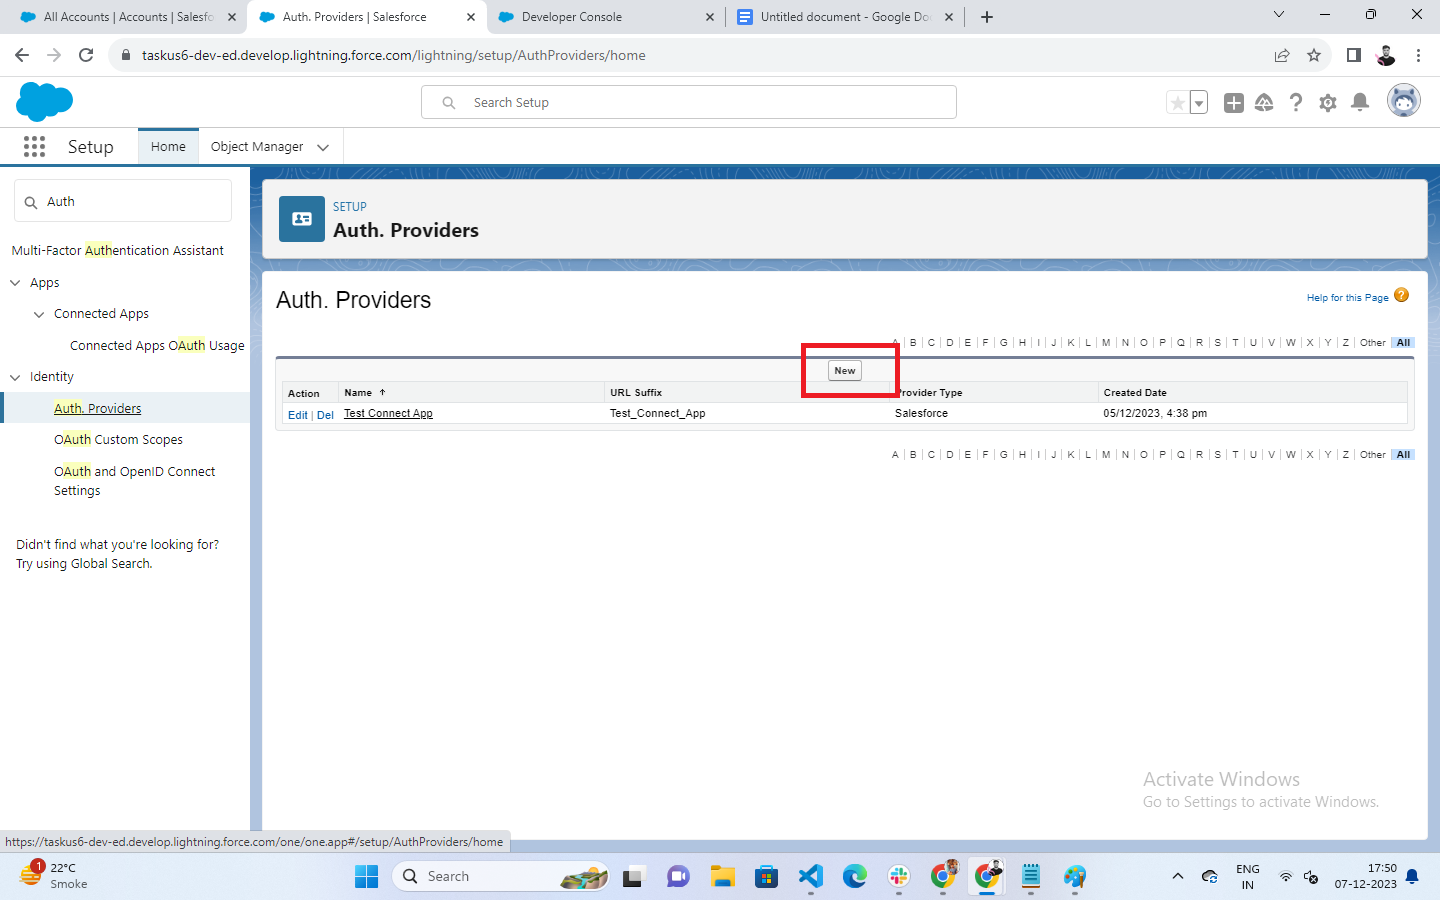Share this page icon in address bar
Image resolution: width=1440 pixels, height=900 pixels.
point(1282,55)
